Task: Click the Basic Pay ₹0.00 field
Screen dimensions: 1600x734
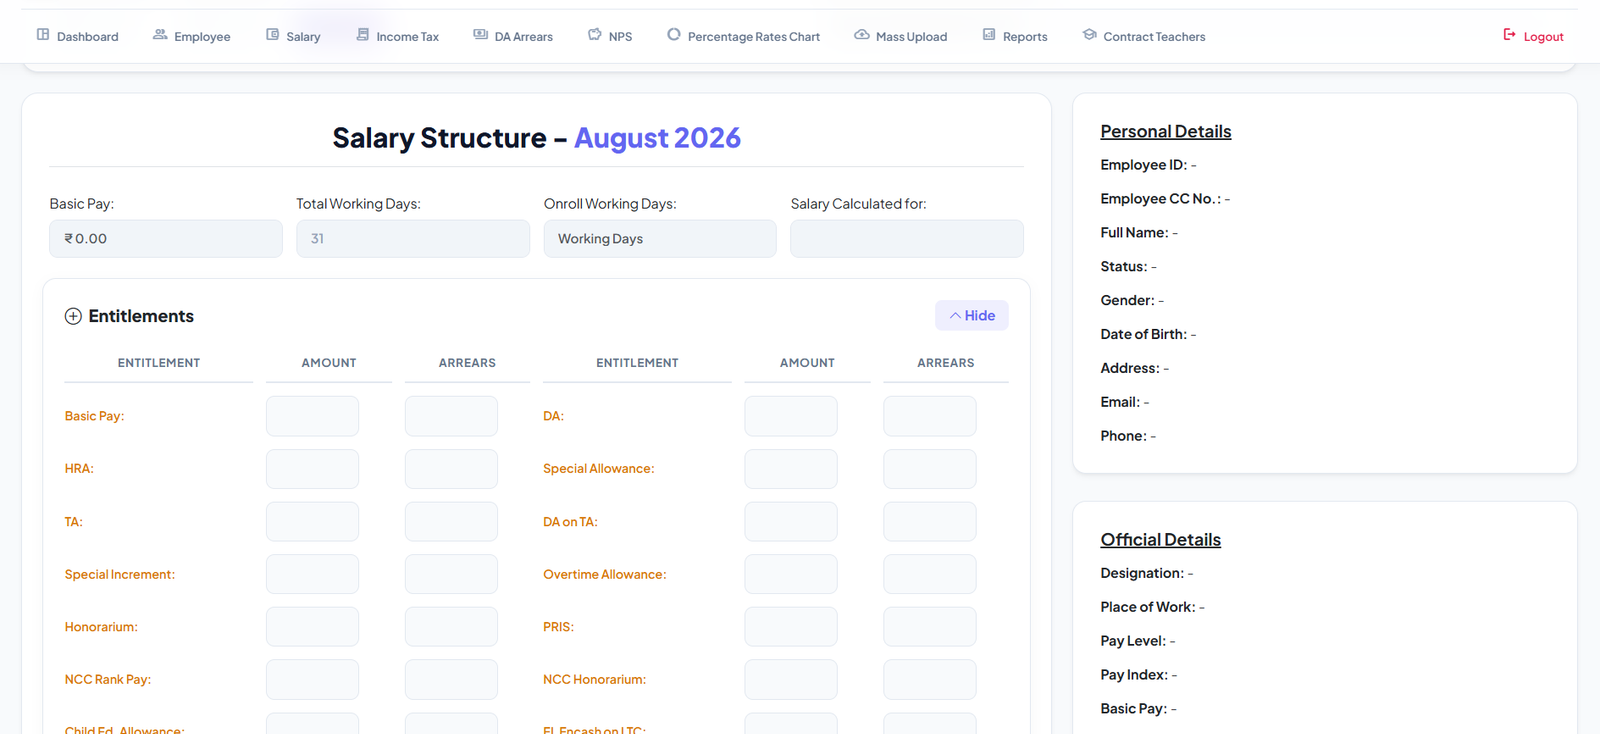Action: tap(166, 239)
